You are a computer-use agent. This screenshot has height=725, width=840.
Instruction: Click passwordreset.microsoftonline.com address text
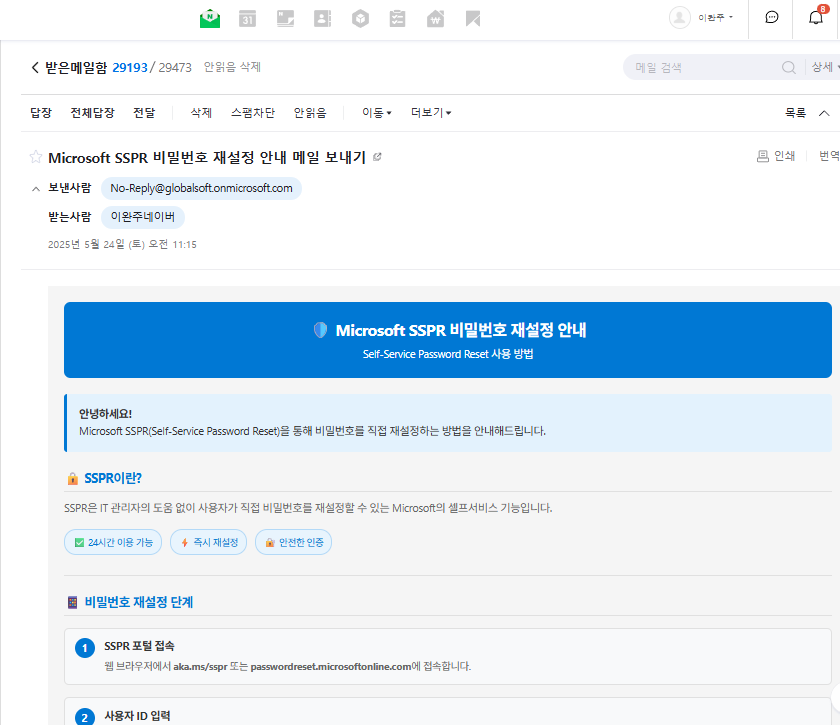[x=331, y=667]
